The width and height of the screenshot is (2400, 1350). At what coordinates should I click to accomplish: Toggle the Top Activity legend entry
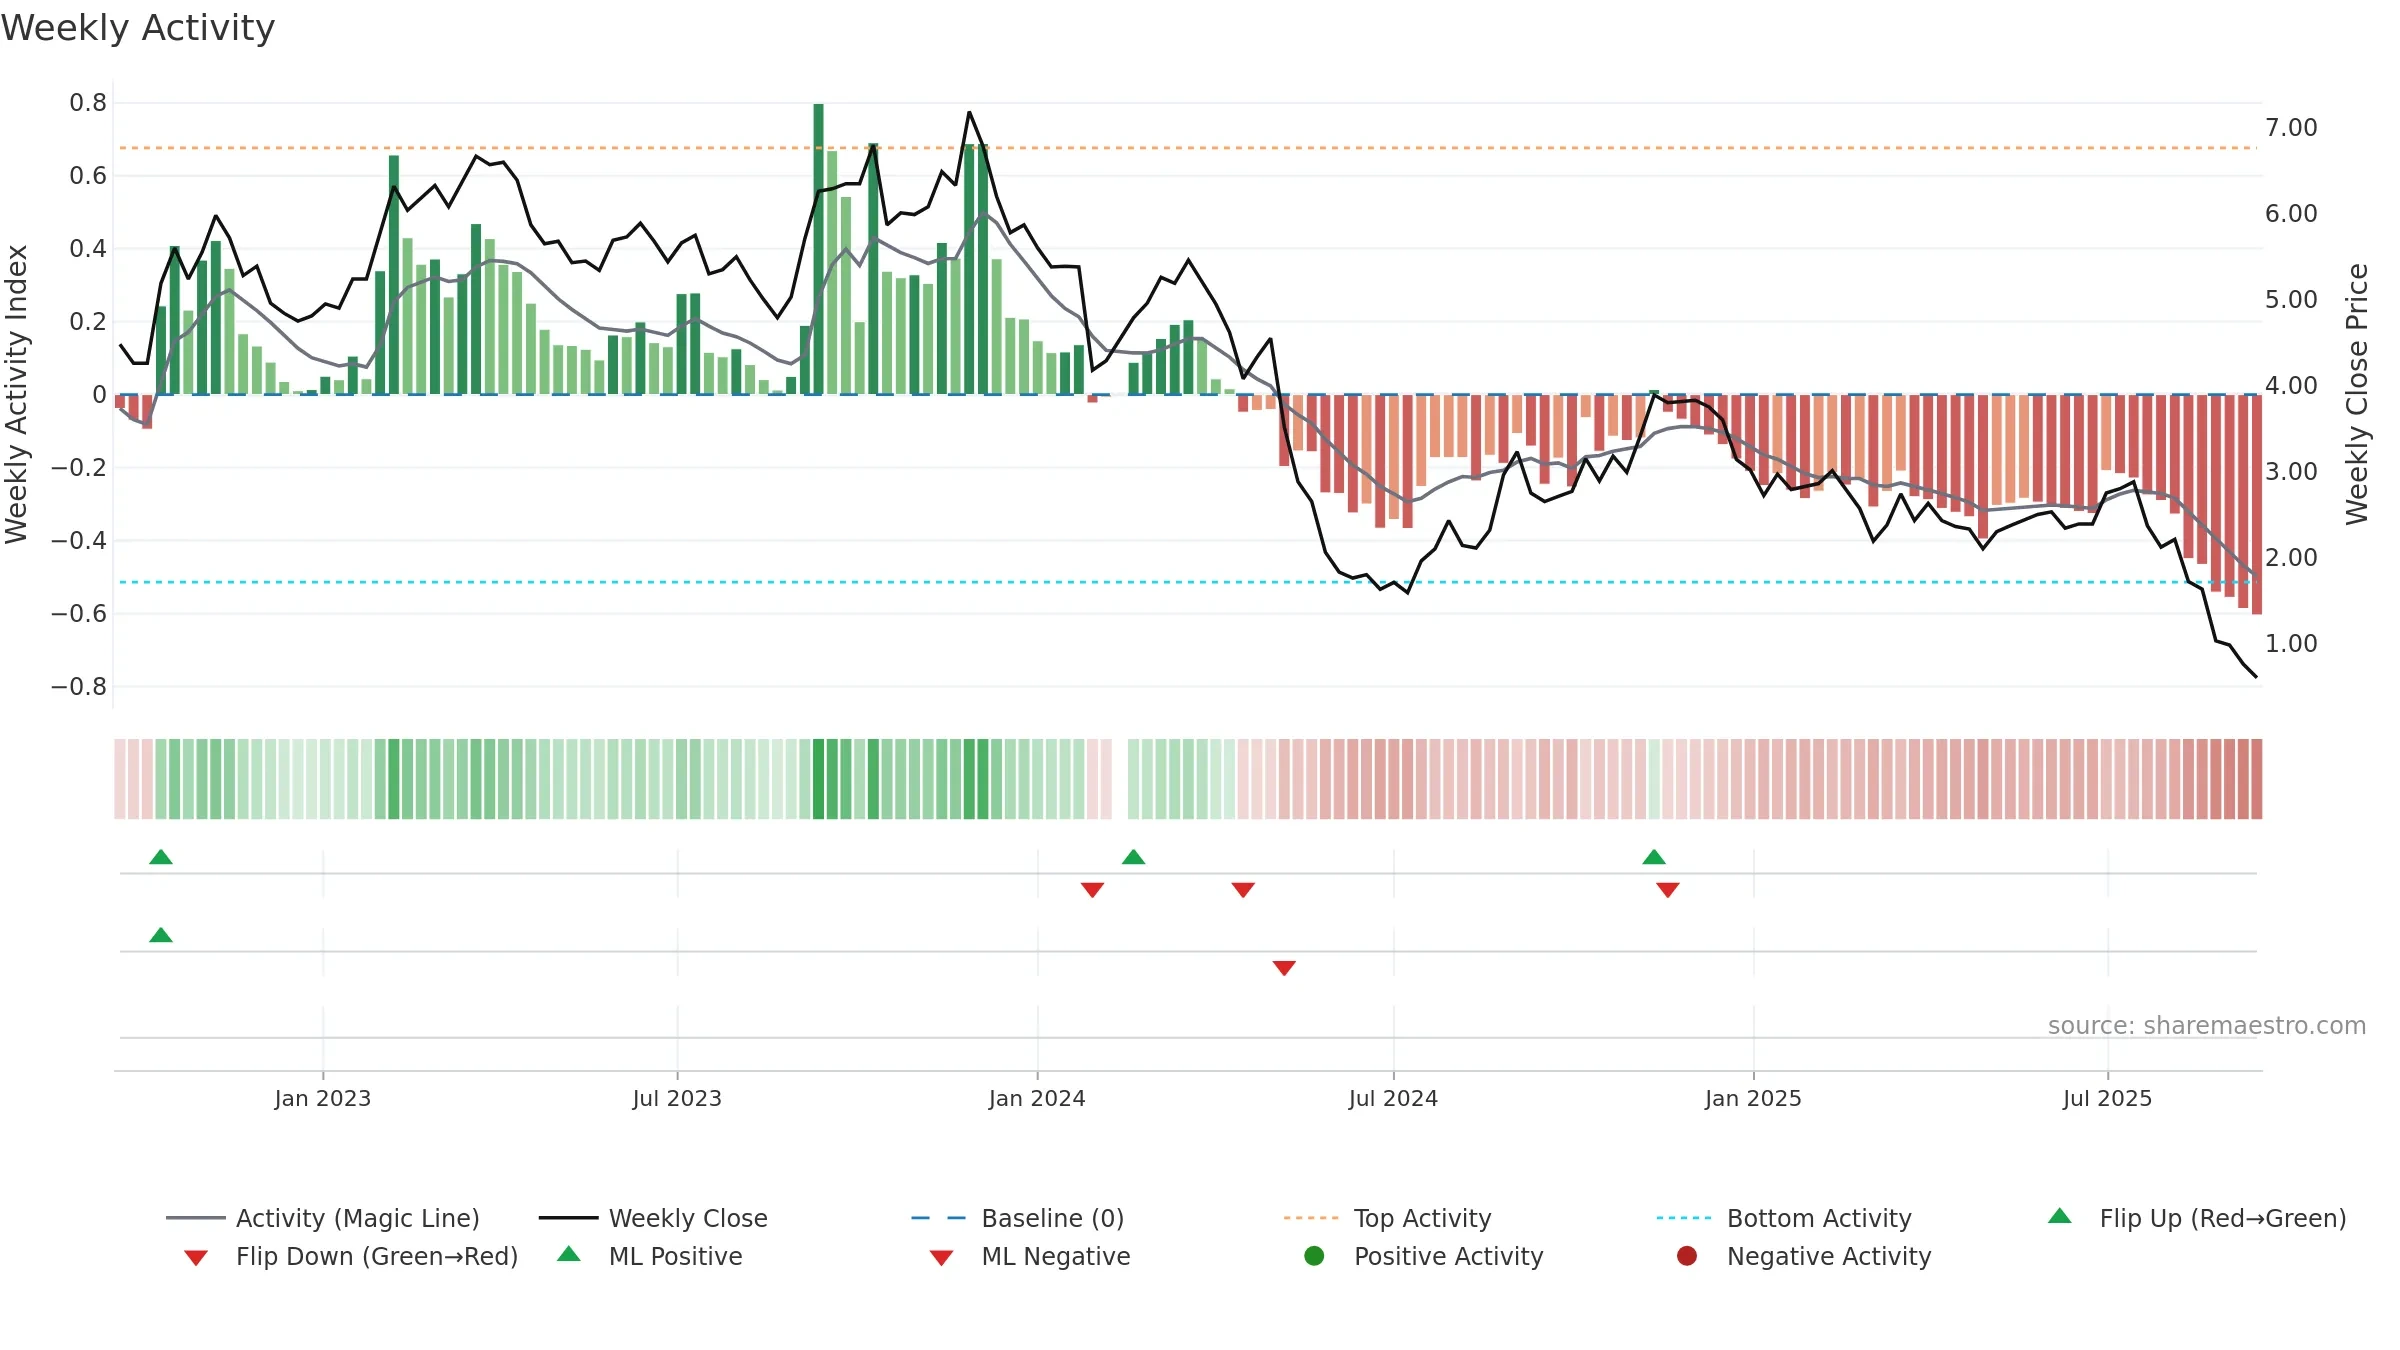tap(1387, 1218)
